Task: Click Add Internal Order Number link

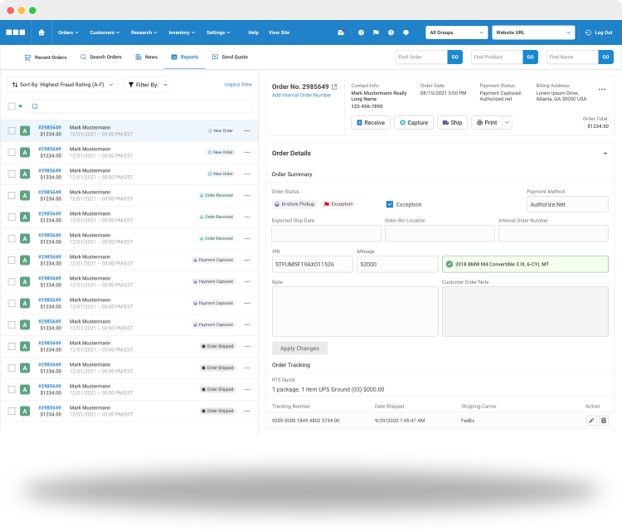Action: coord(301,95)
